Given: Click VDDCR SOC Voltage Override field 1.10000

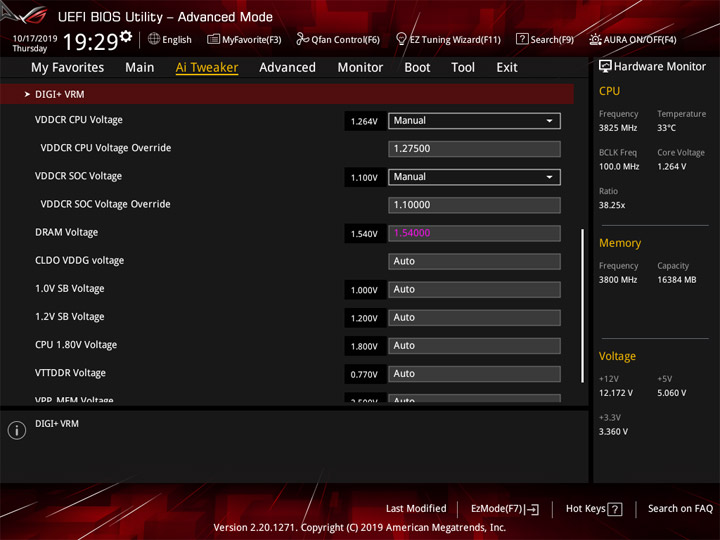Looking at the screenshot, I should coord(474,205).
